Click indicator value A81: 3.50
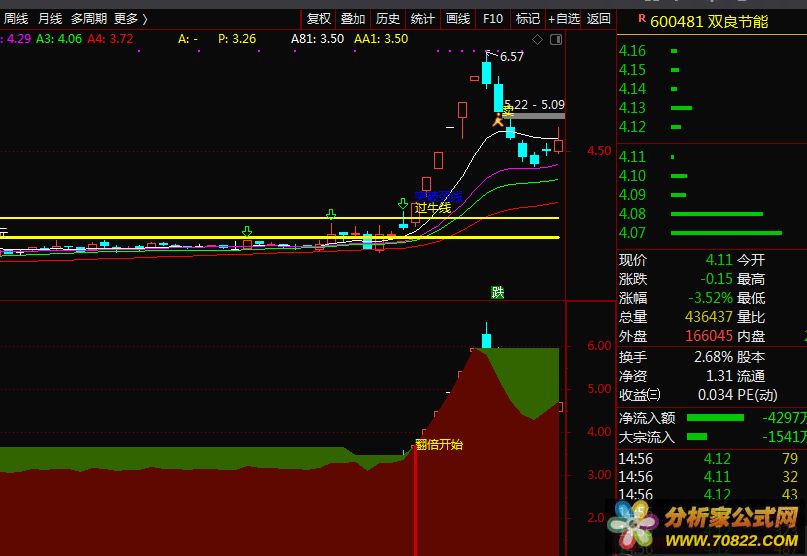This screenshot has width=807, height=556. coord(317,39)
